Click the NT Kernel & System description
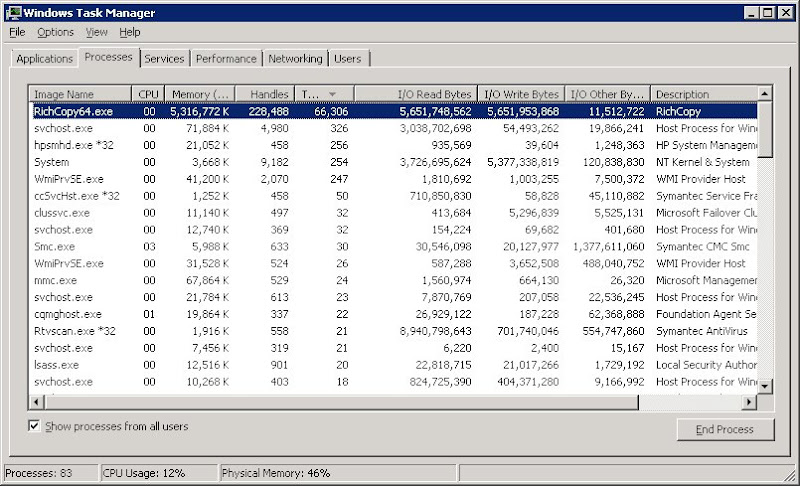 pos(703,162)
